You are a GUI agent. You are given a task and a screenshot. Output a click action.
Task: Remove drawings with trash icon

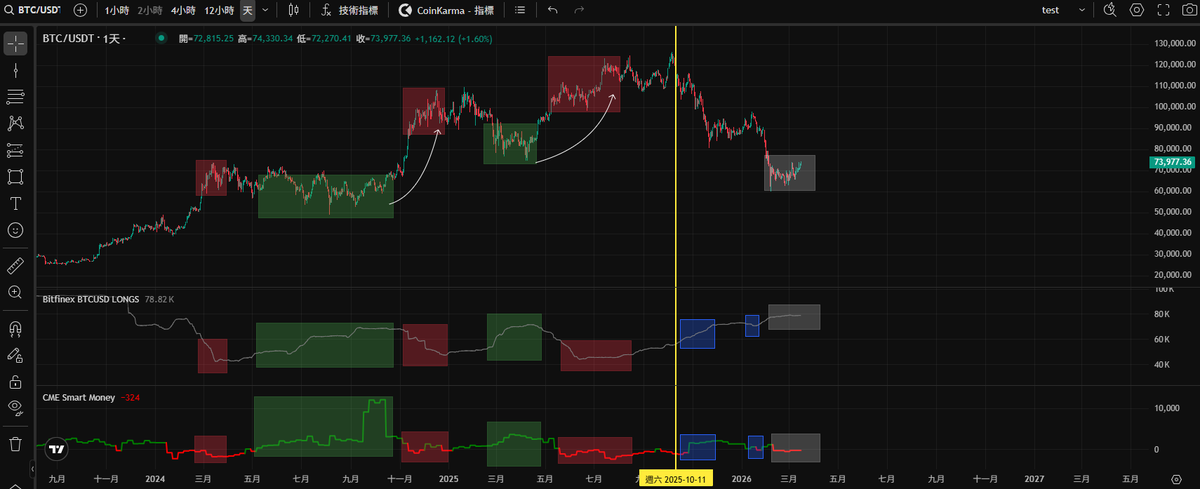[16, 443]
